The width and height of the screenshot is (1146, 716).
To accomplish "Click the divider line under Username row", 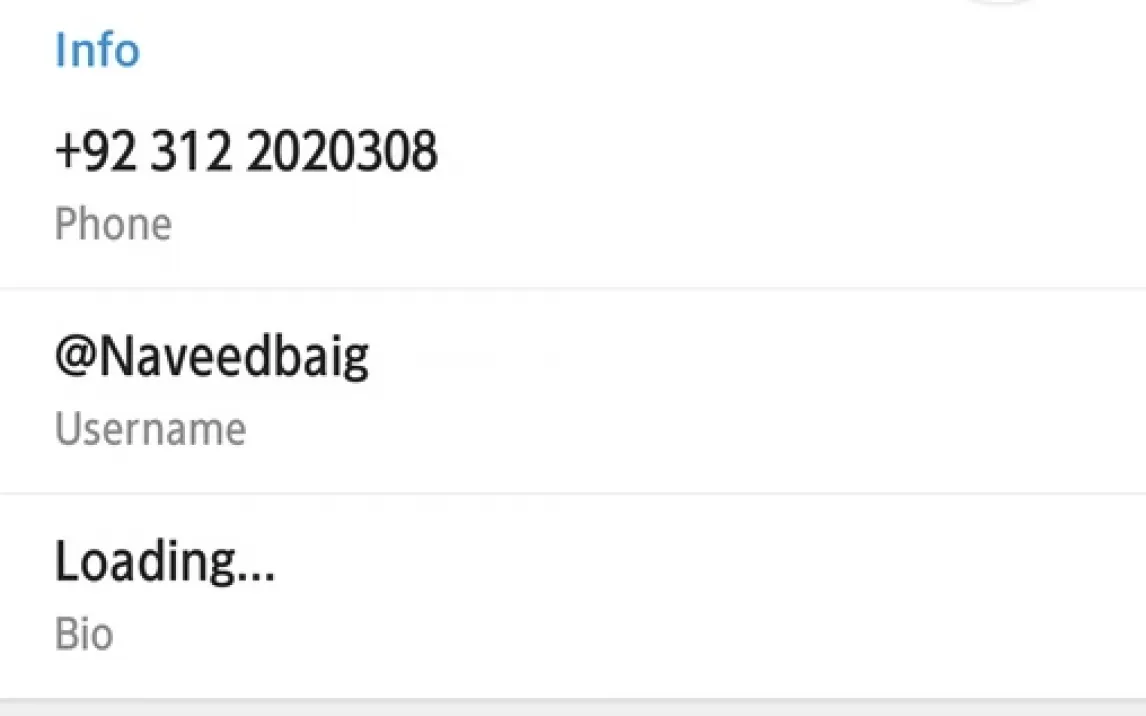I will 573,493.
